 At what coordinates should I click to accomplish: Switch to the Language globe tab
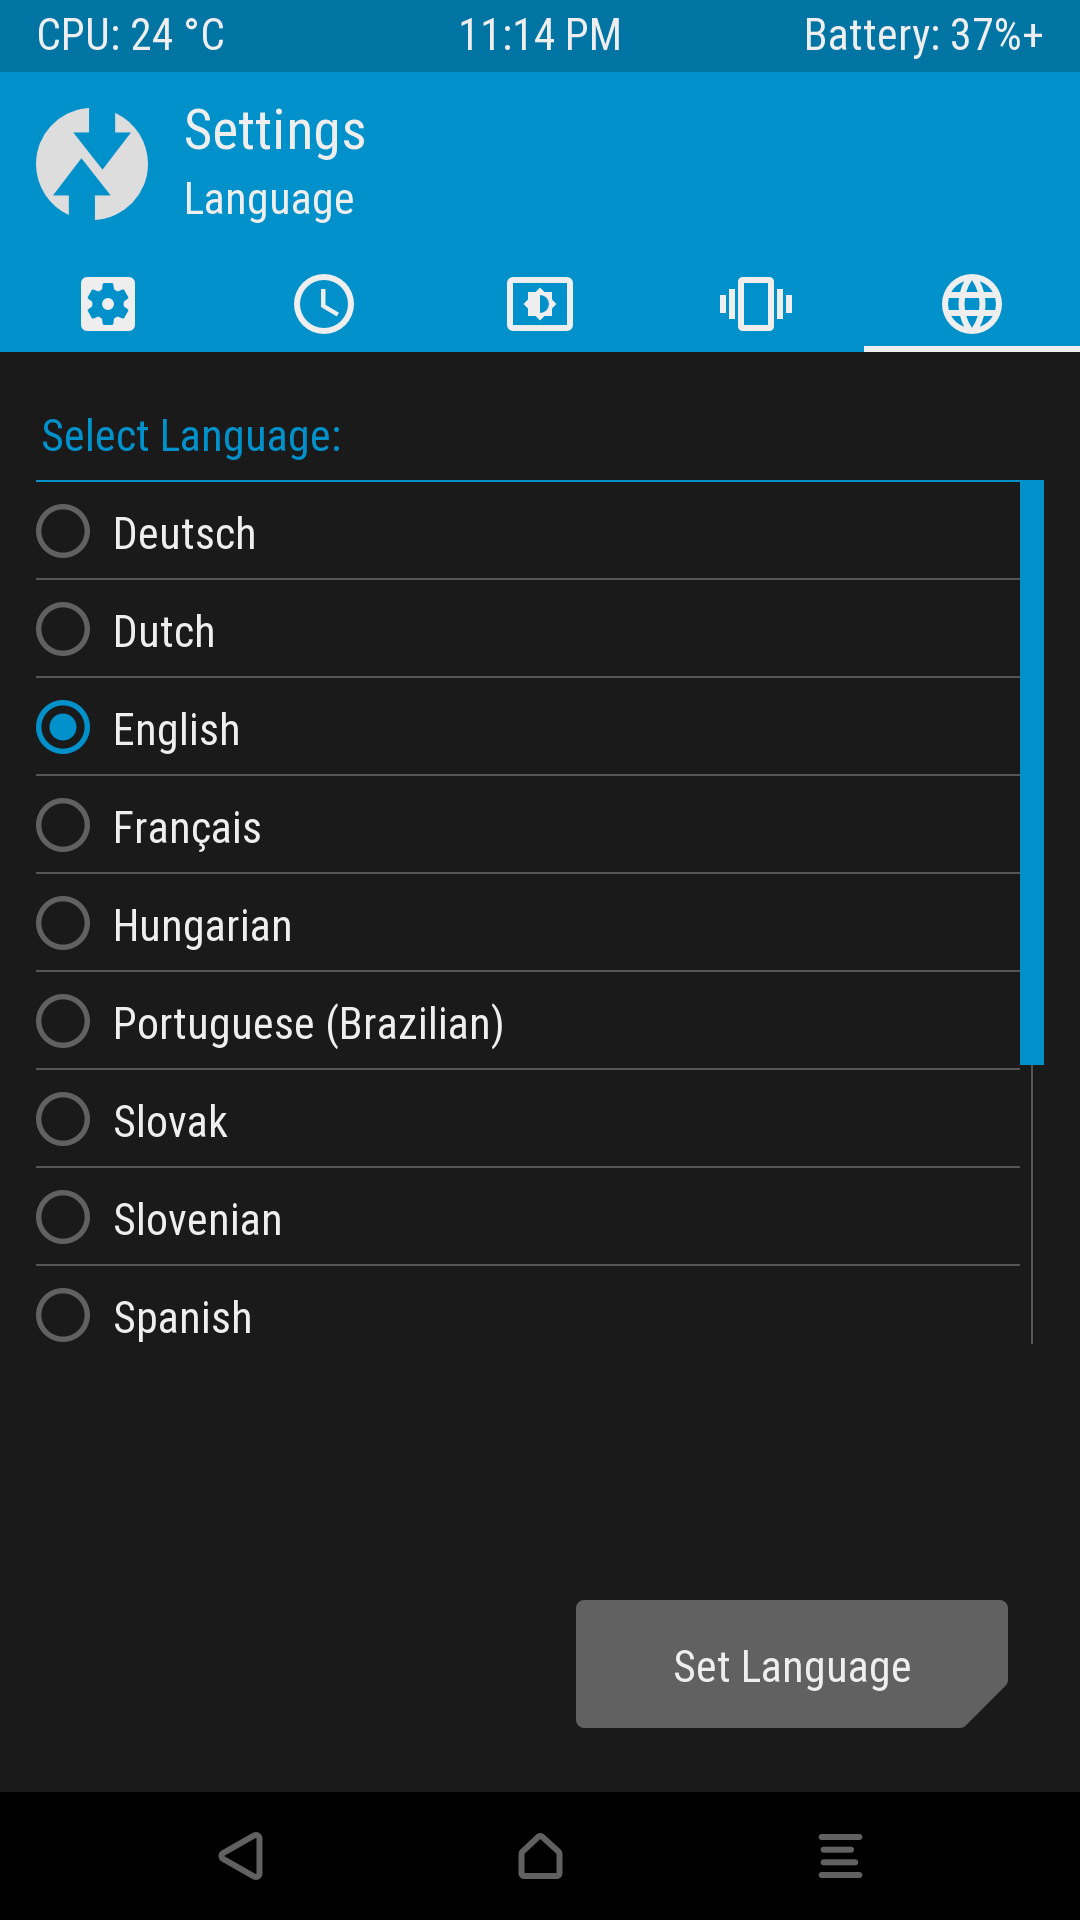tap(972, 303)
